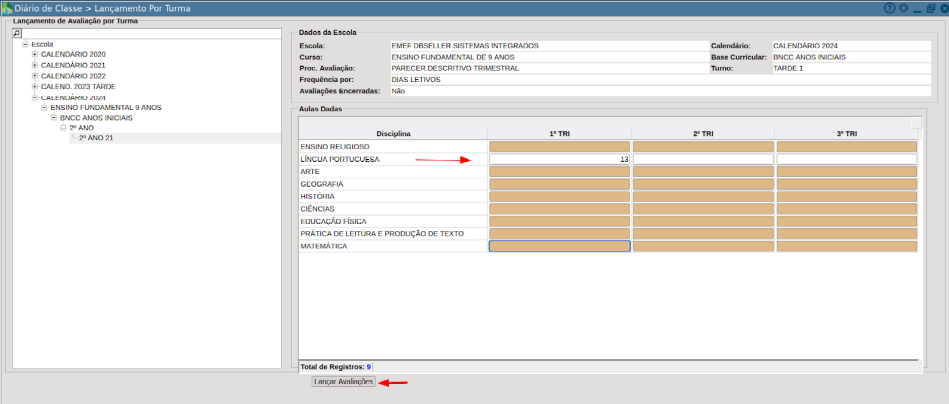Click the grid corner options box
The image size is (949, 404).
916,123
